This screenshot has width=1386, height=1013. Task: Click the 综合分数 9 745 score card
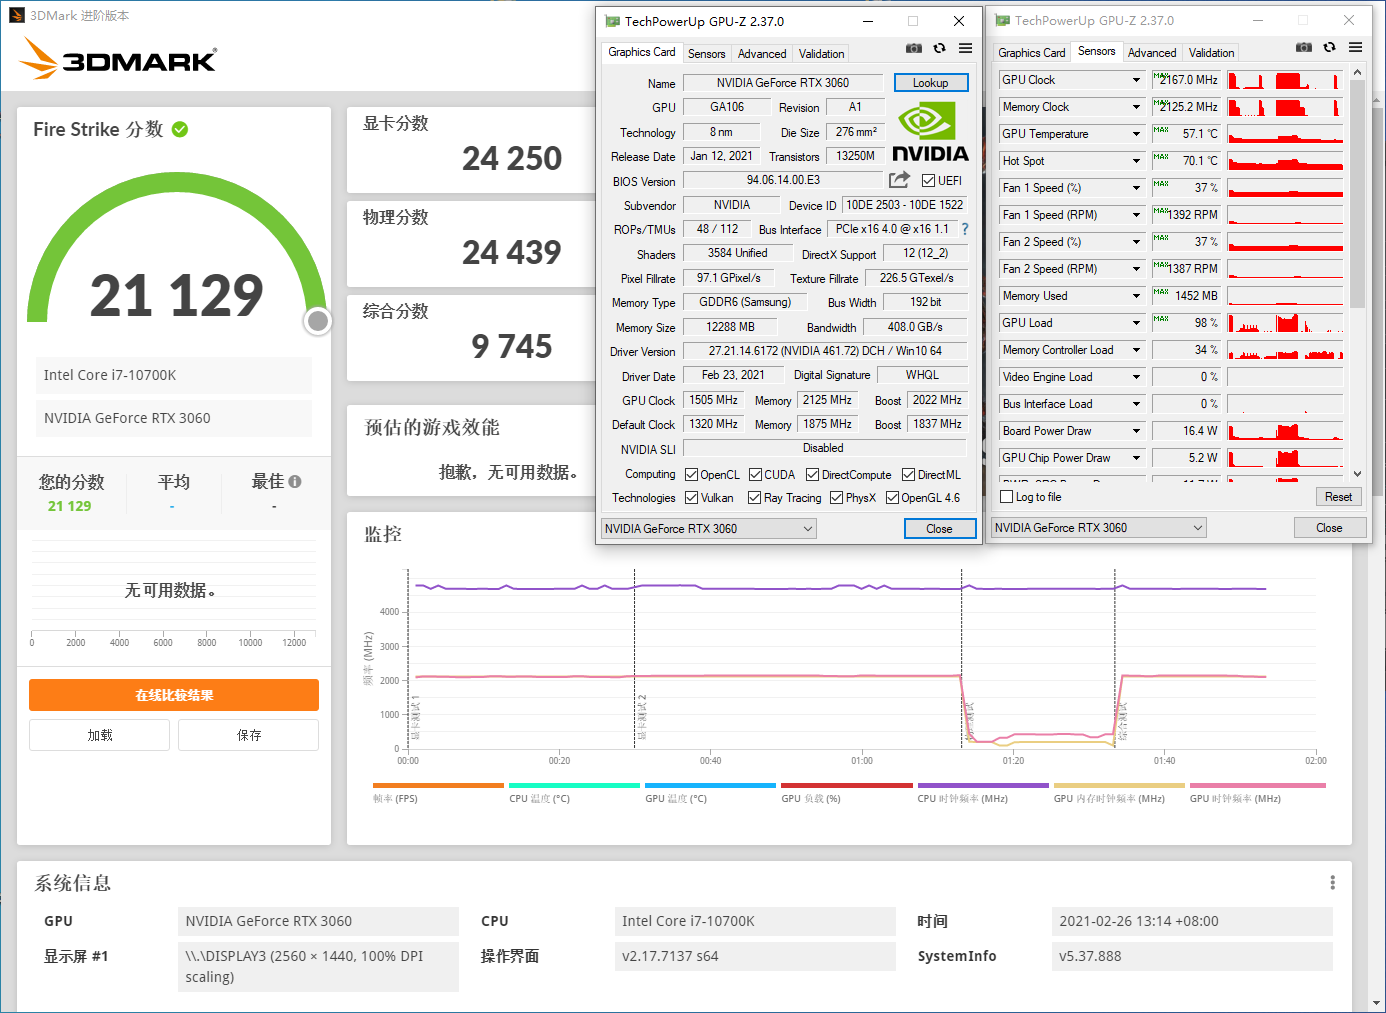(x=470, y=338)
